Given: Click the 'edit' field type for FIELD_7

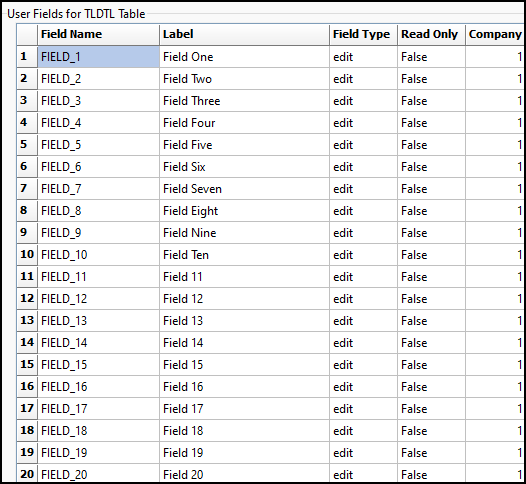Looking at the screenshot, I should point(364,189).
